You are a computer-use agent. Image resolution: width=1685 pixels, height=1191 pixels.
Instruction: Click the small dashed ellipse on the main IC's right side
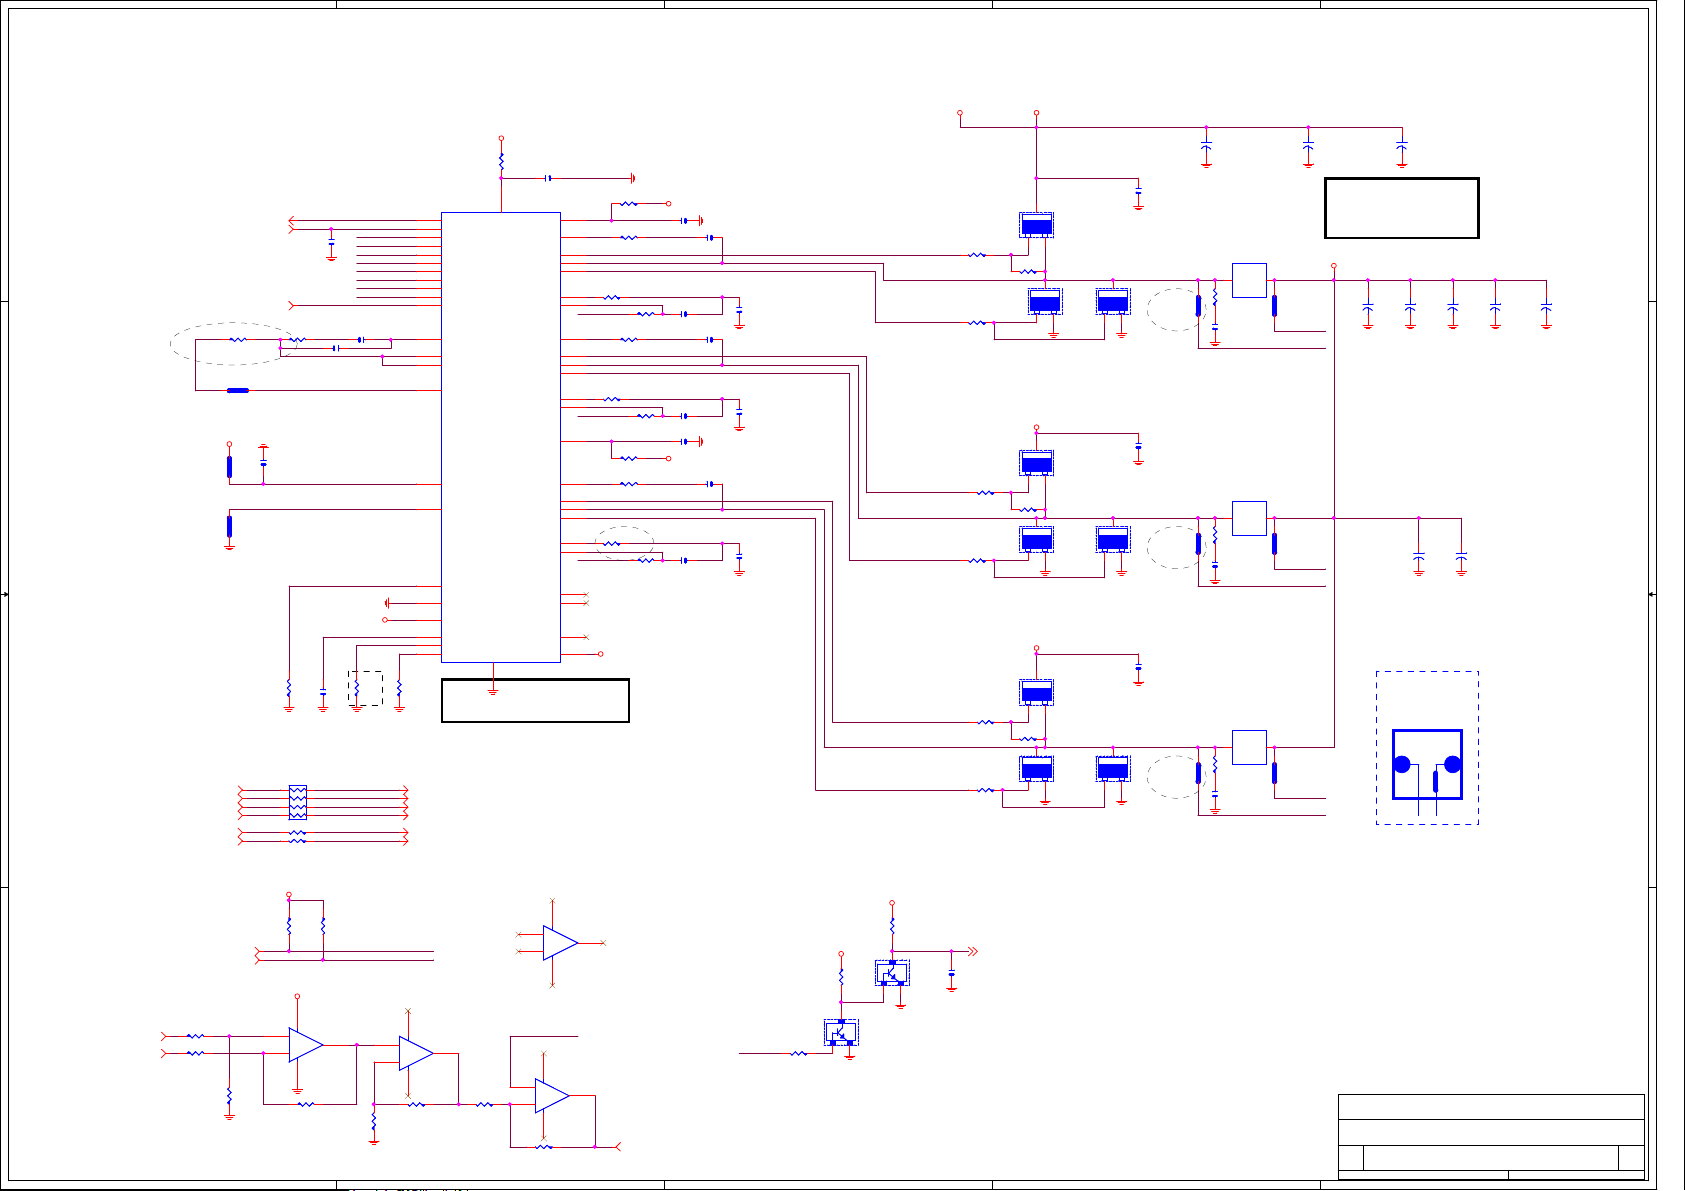pyautogui.click(x=625, y=543)
